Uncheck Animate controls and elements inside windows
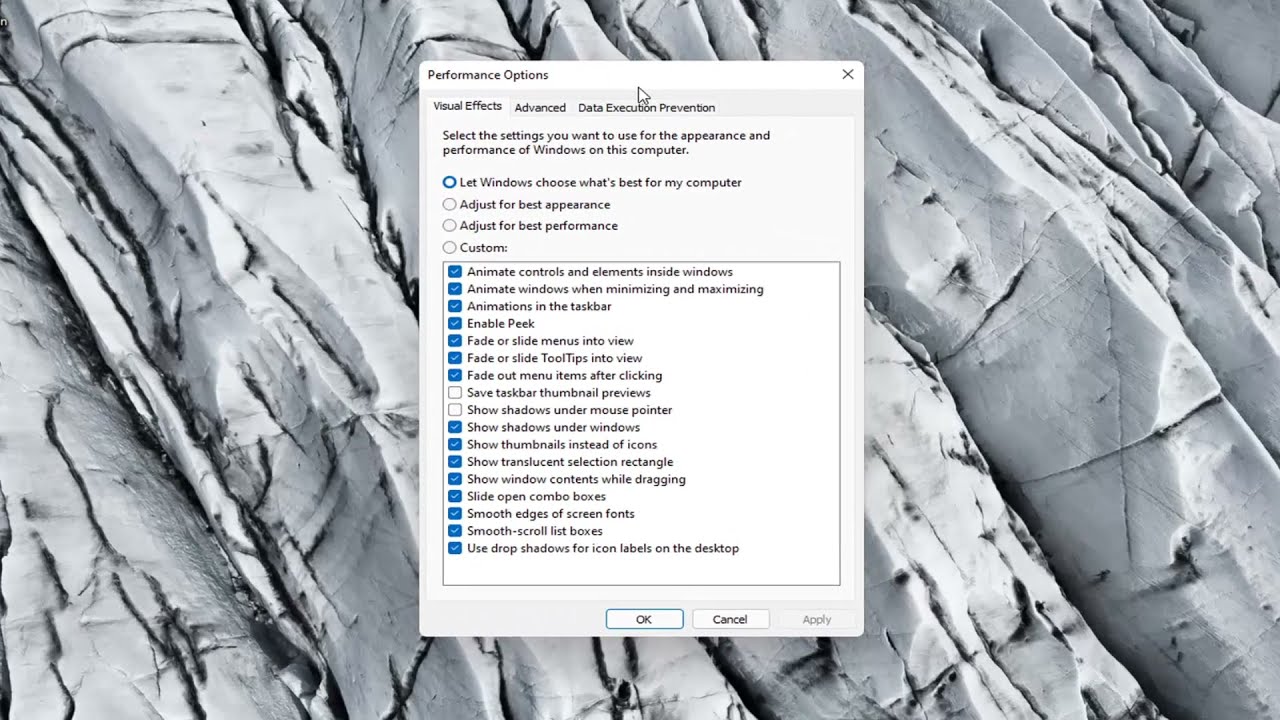Image resolution: width=1280 pixels, height=720 pixels. click(x=455, y=272)
